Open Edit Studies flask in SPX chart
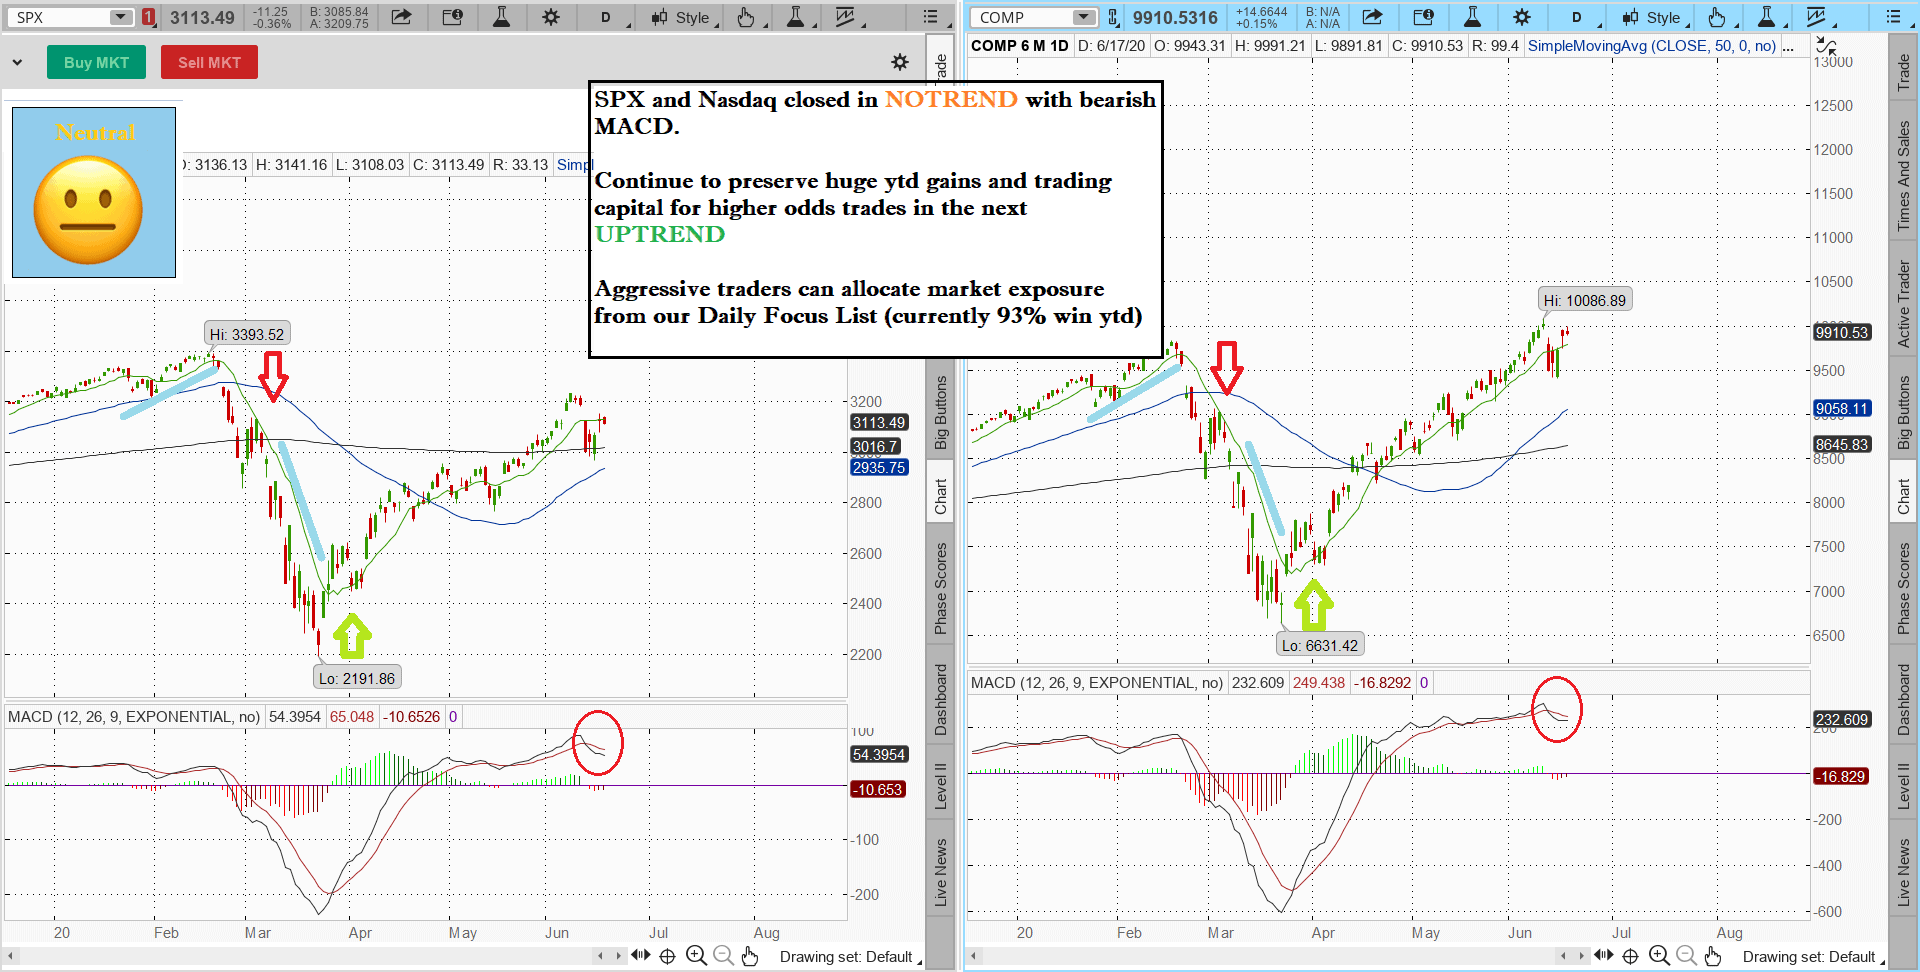The width and height of the screenshot is (1920, 972). [x=501, y=17]
